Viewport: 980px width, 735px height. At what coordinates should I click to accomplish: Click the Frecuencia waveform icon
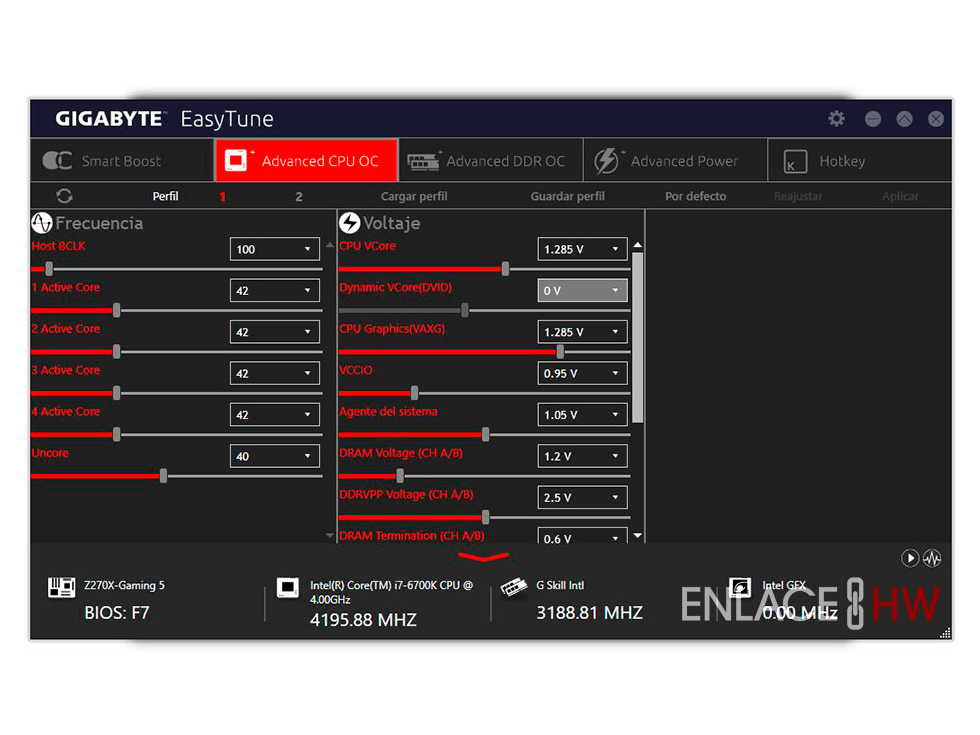tap(42, 222)
